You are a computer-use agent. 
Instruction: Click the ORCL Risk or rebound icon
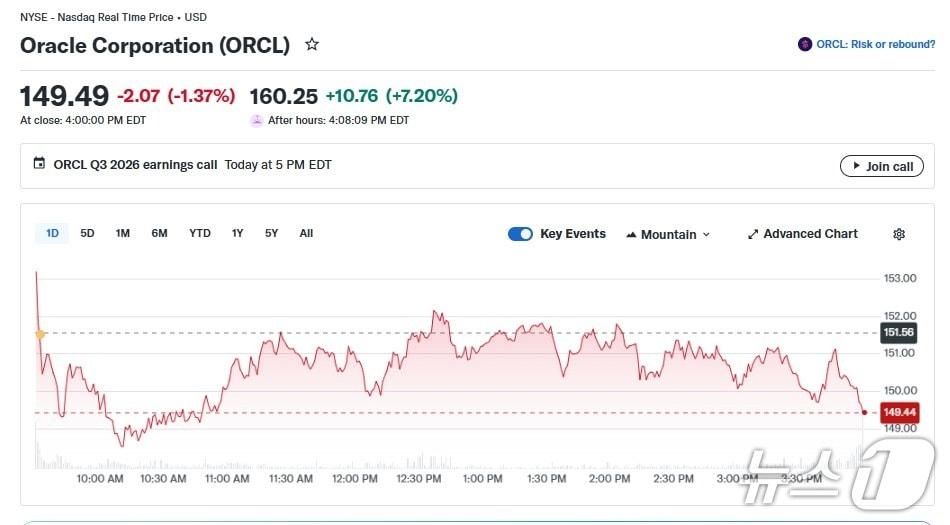[x=805, y=44]
